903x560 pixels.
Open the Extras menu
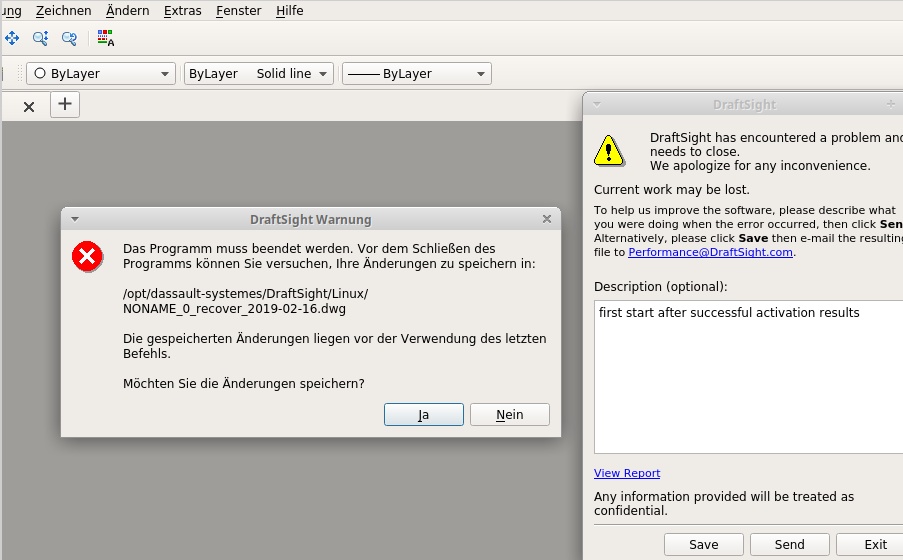[183, 10]
